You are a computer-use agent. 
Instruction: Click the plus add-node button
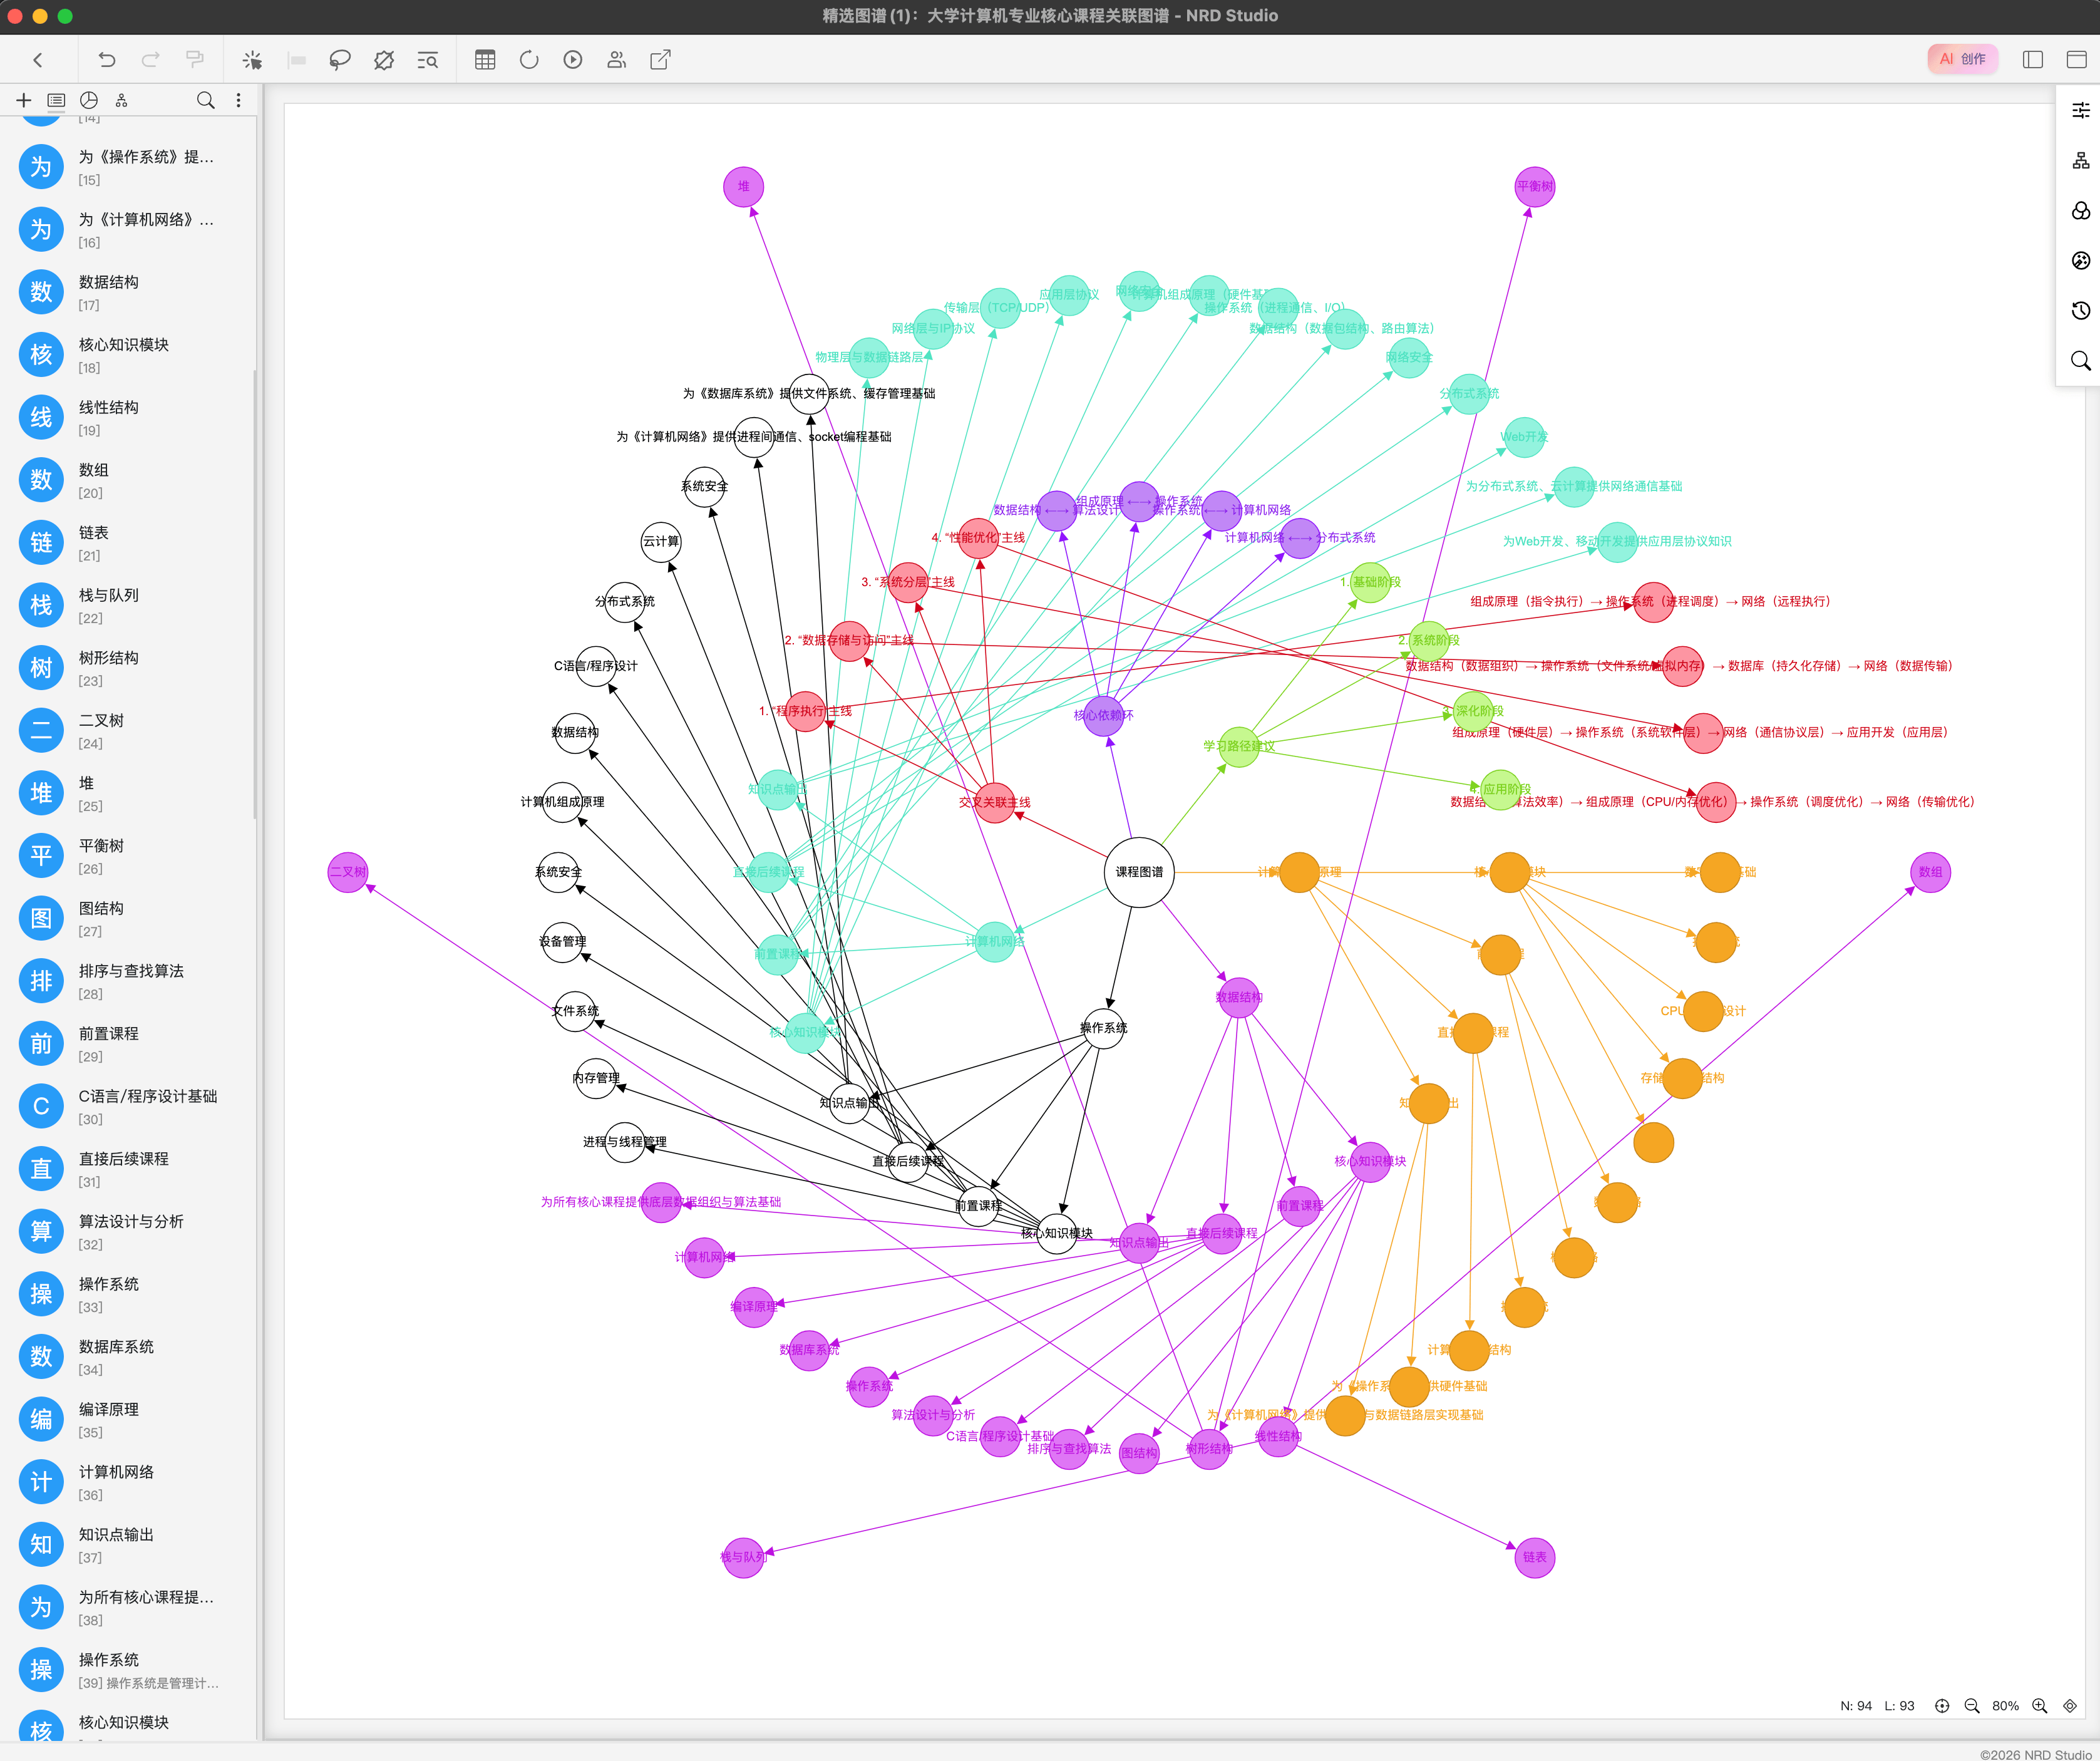(x=24, y=100)
